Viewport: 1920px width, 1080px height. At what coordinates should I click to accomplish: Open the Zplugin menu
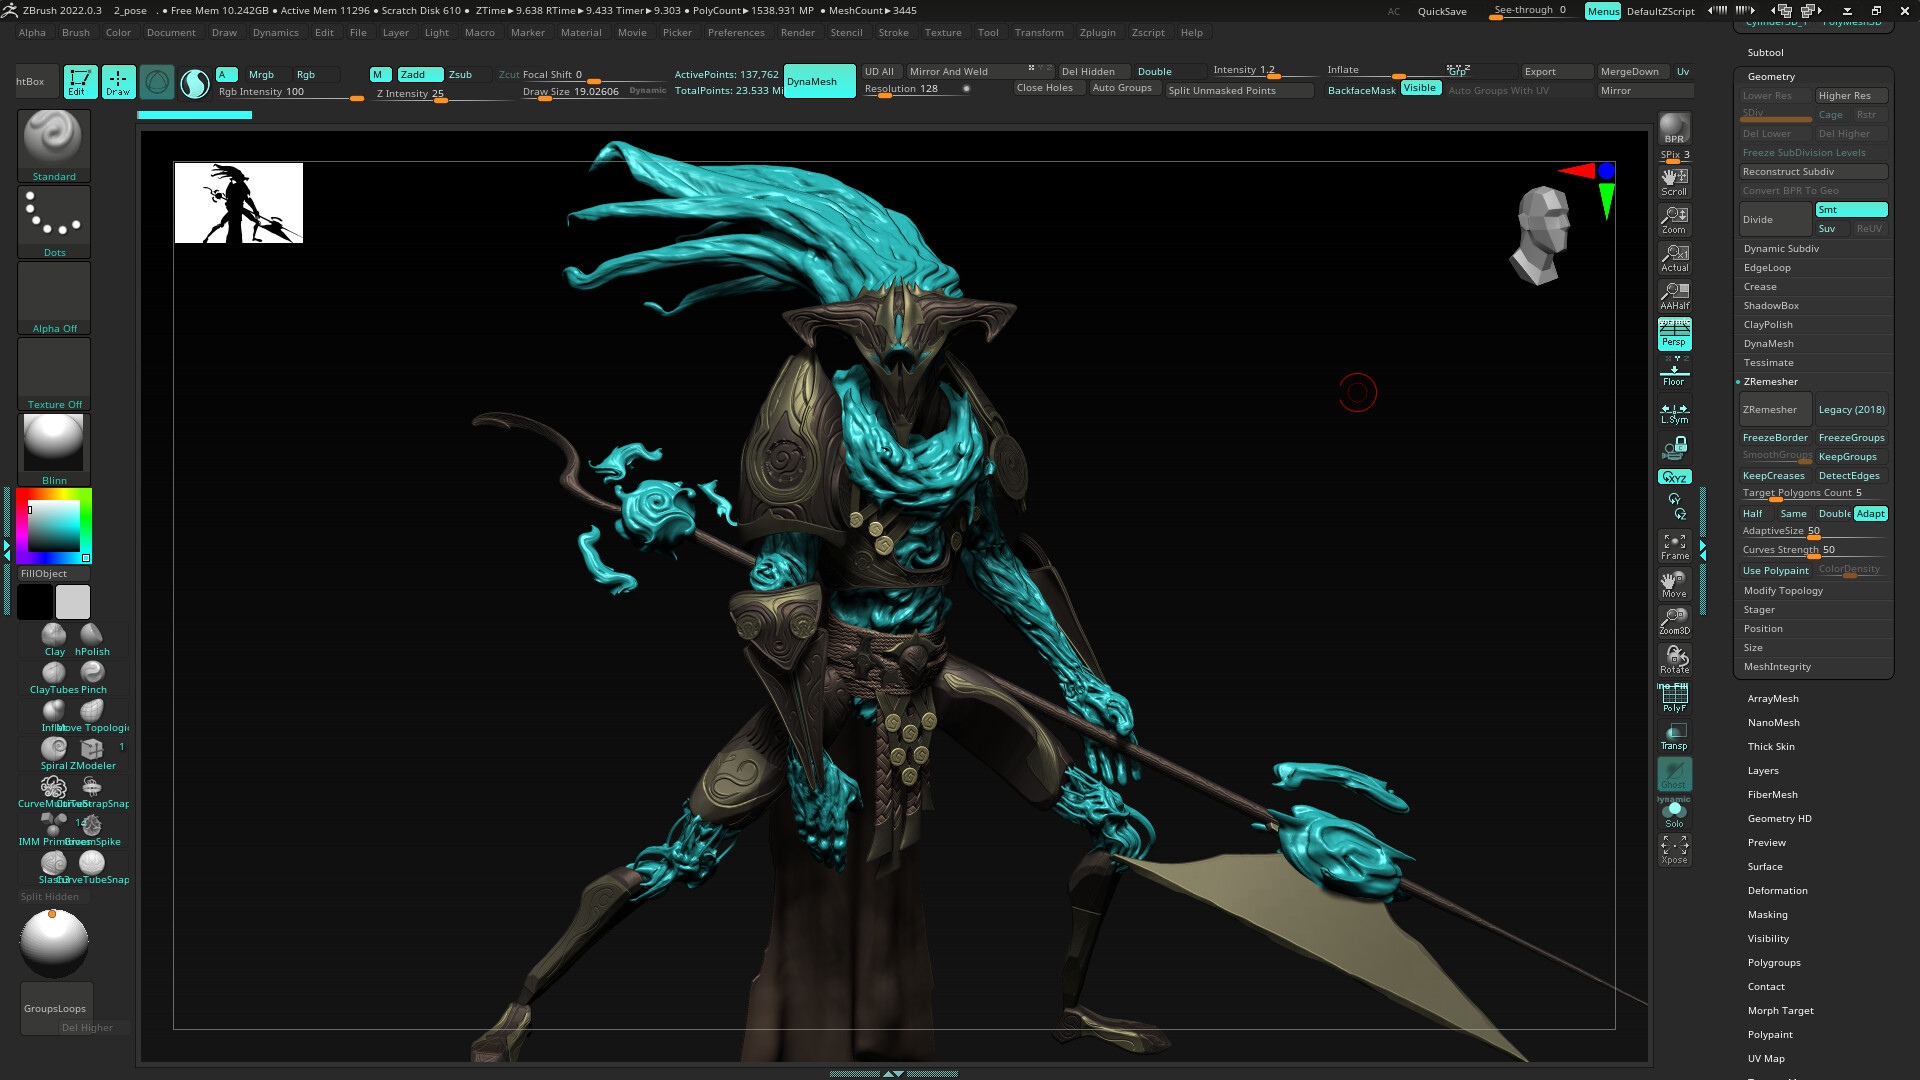tap(1097, 32)
